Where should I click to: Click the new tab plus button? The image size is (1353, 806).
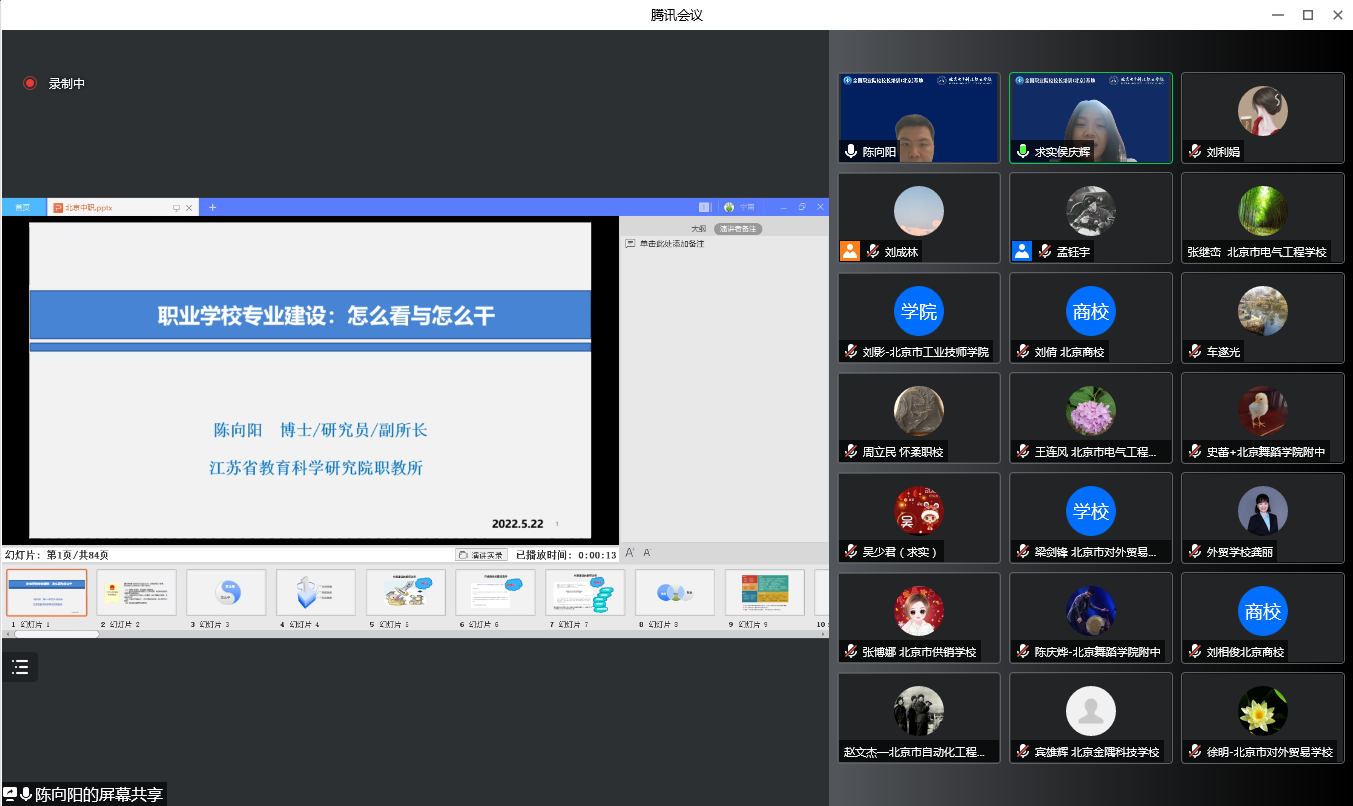tap(212, 207)
